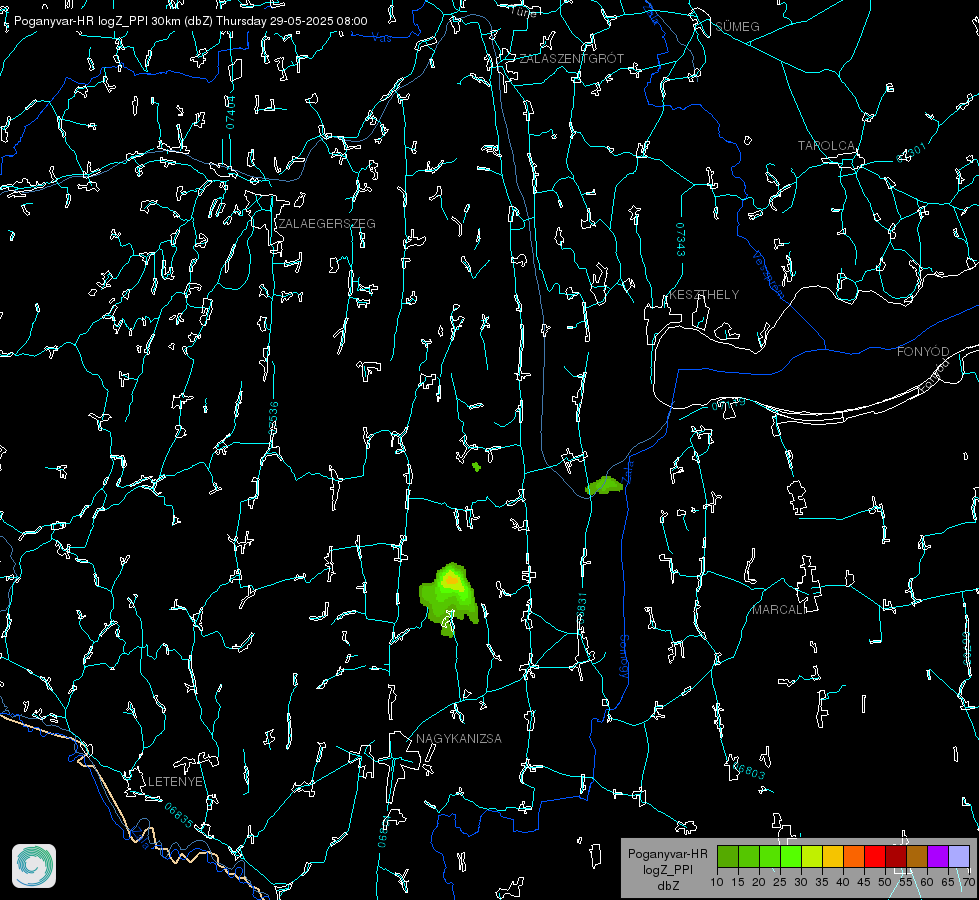Click the ZALAEGERSZEG city label
This screenshot has width=979, height=900.
click(x=327, y=224)
